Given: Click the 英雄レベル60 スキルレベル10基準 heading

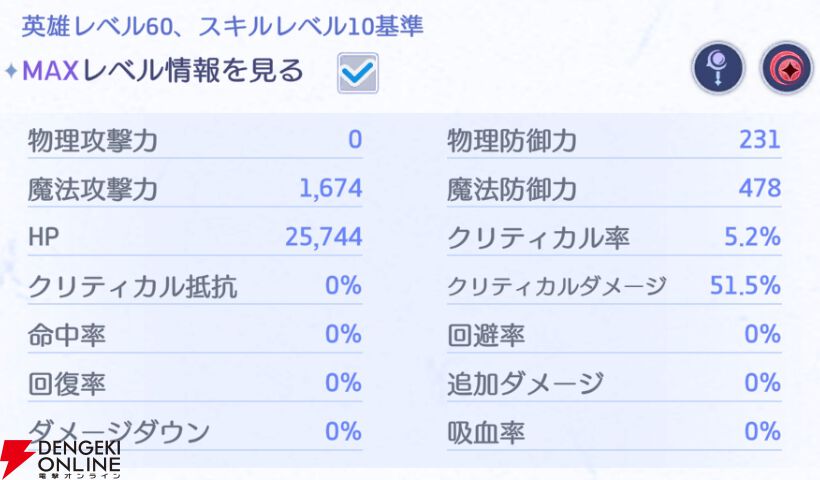Looking at the screenshot, I should tap(222, 27).
